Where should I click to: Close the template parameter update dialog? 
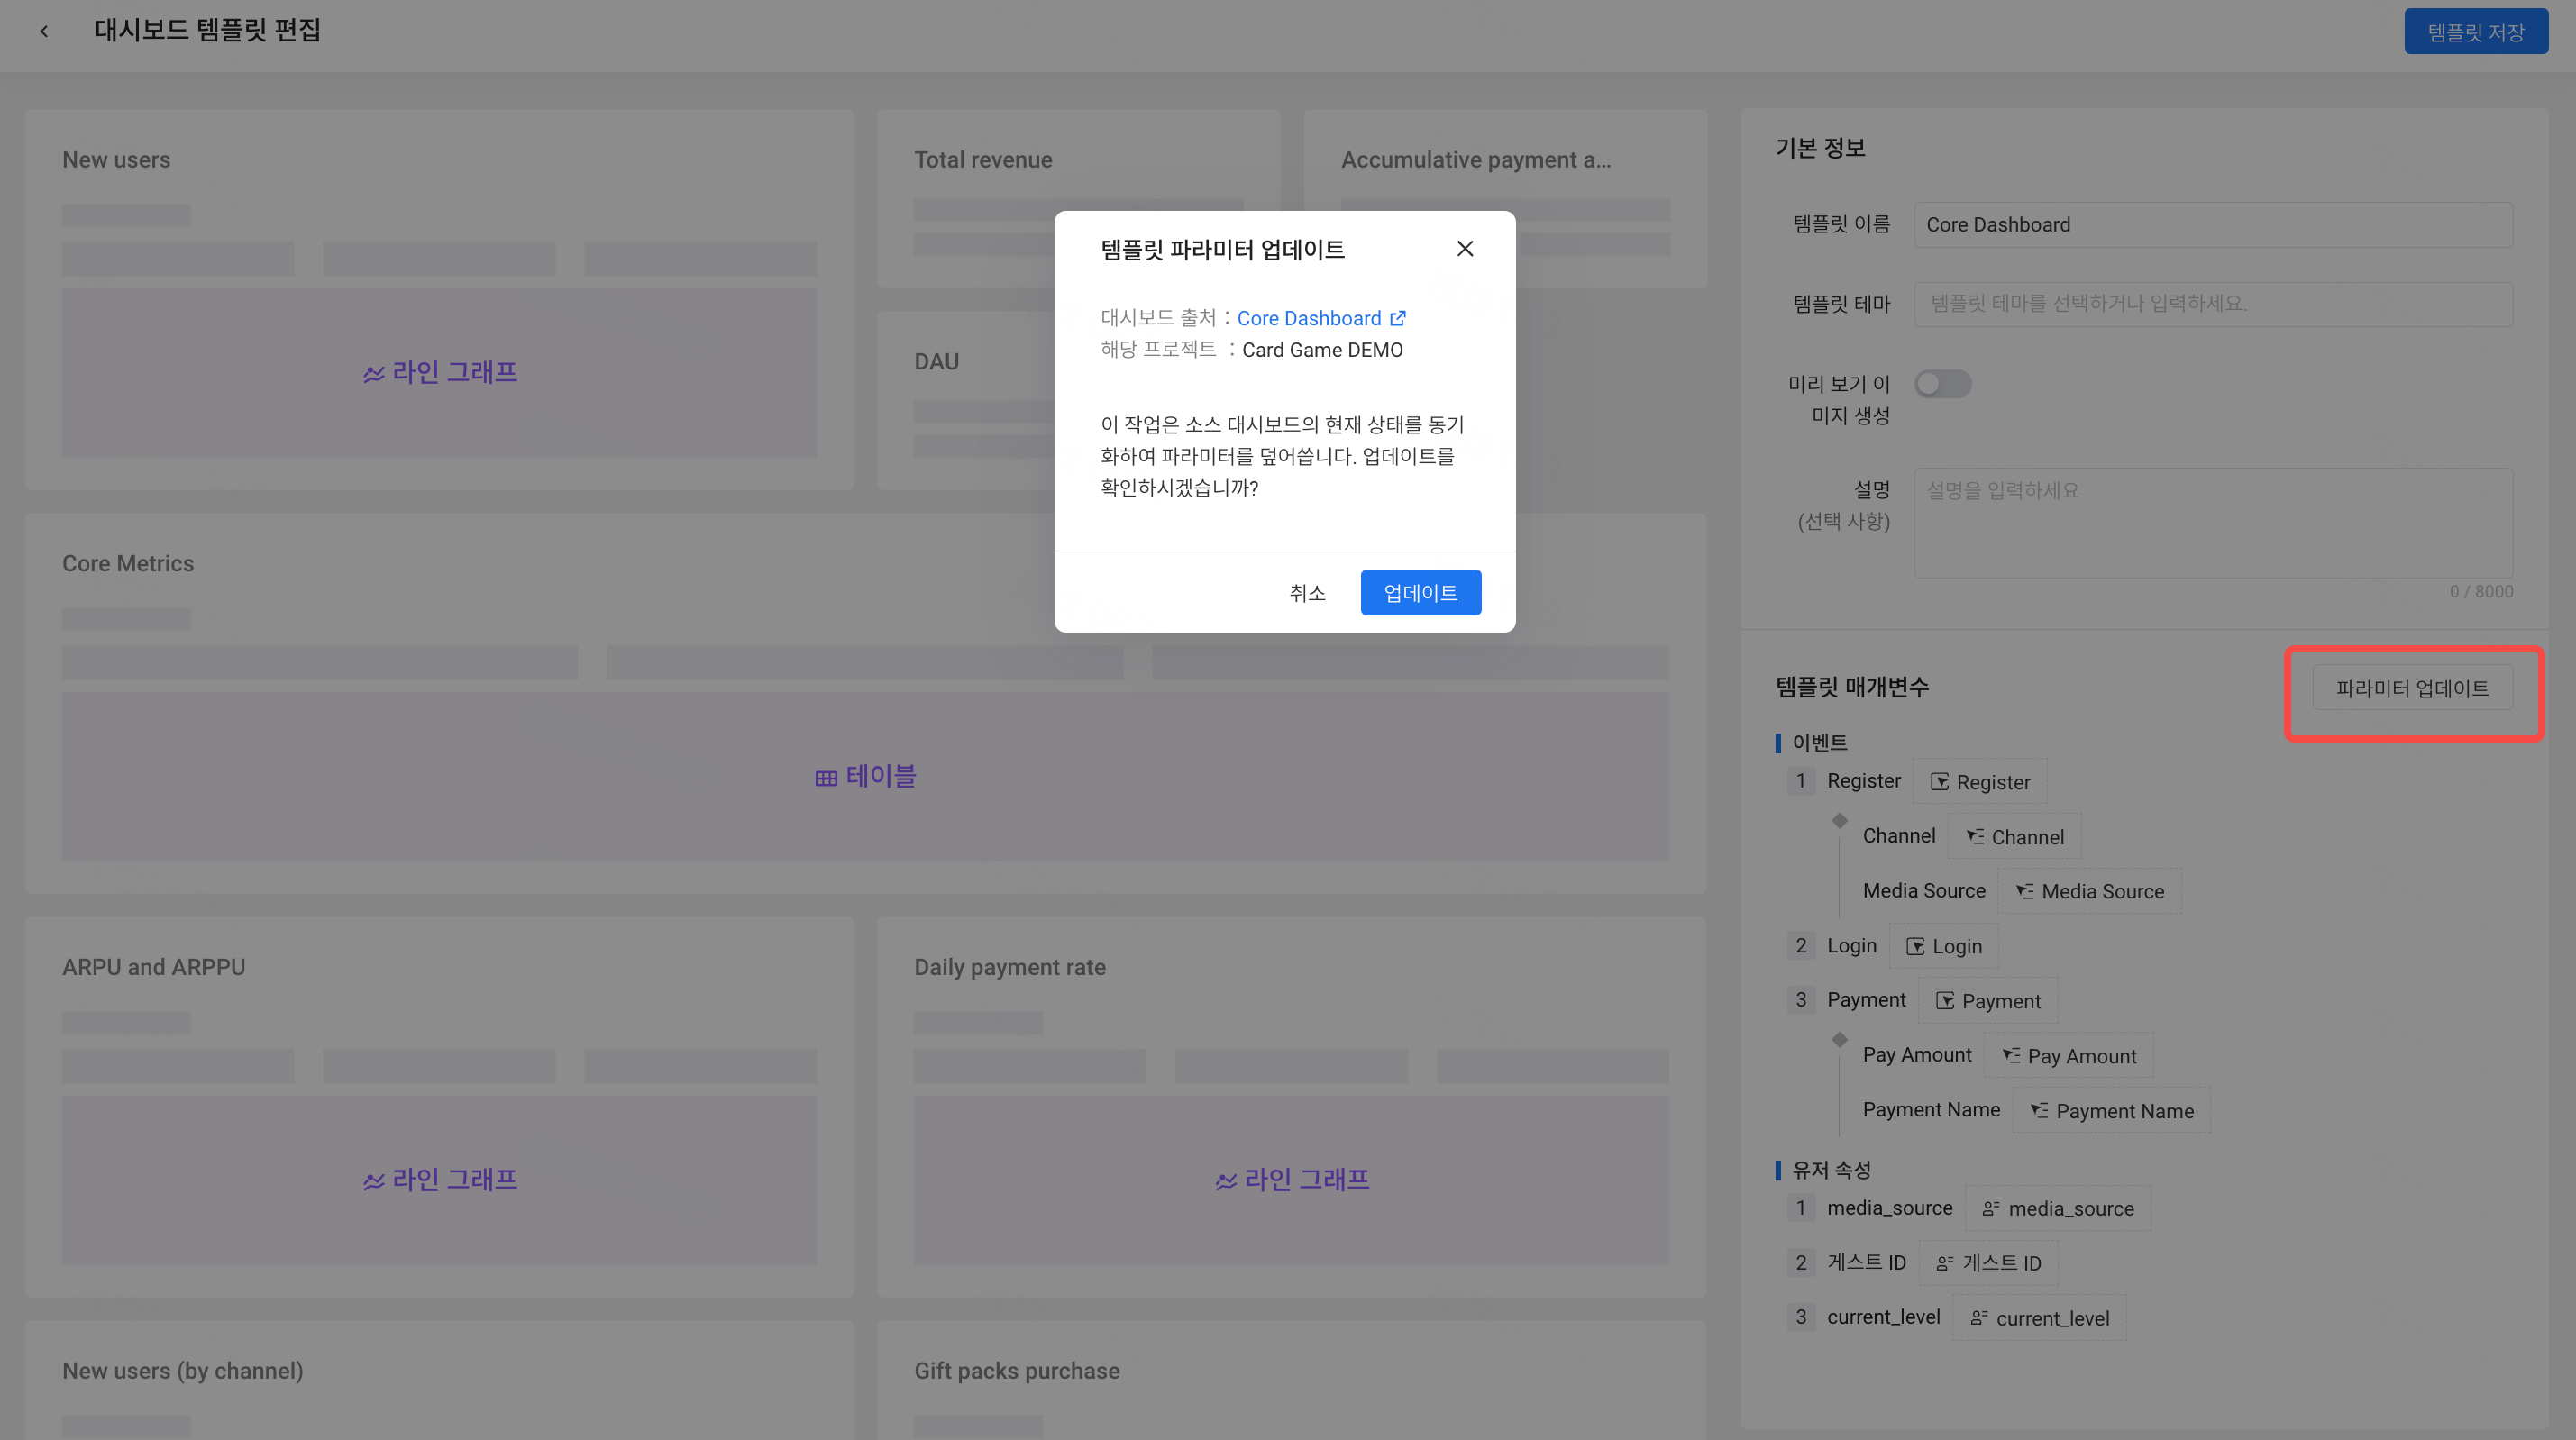point(1465,249)
